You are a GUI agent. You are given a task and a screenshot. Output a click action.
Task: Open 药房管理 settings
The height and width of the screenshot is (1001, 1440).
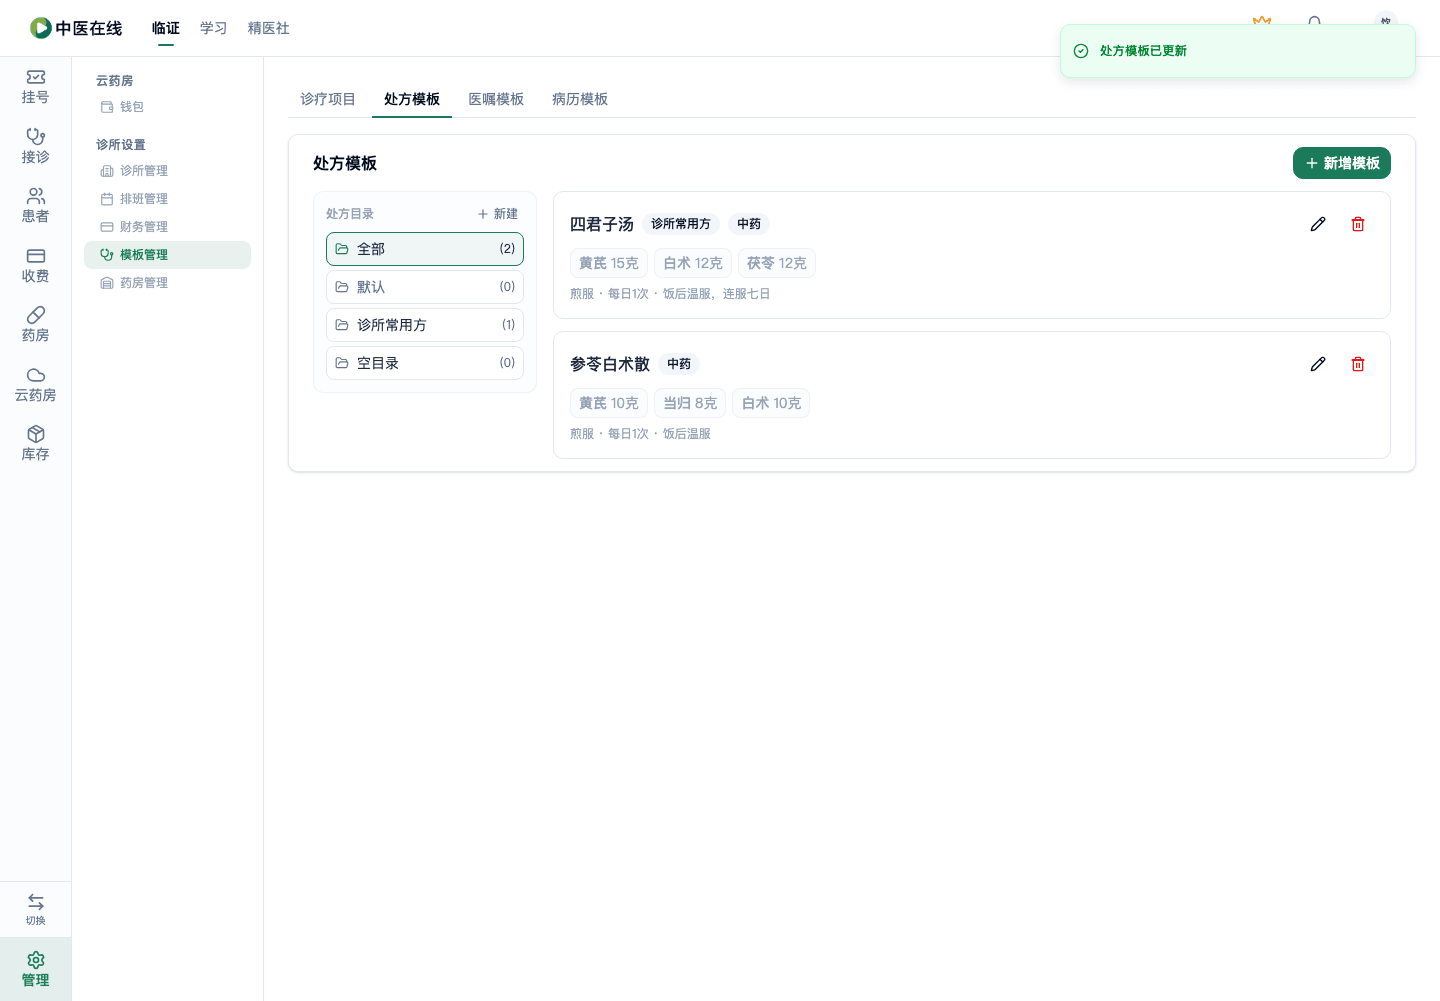click(x=167, y=283)
